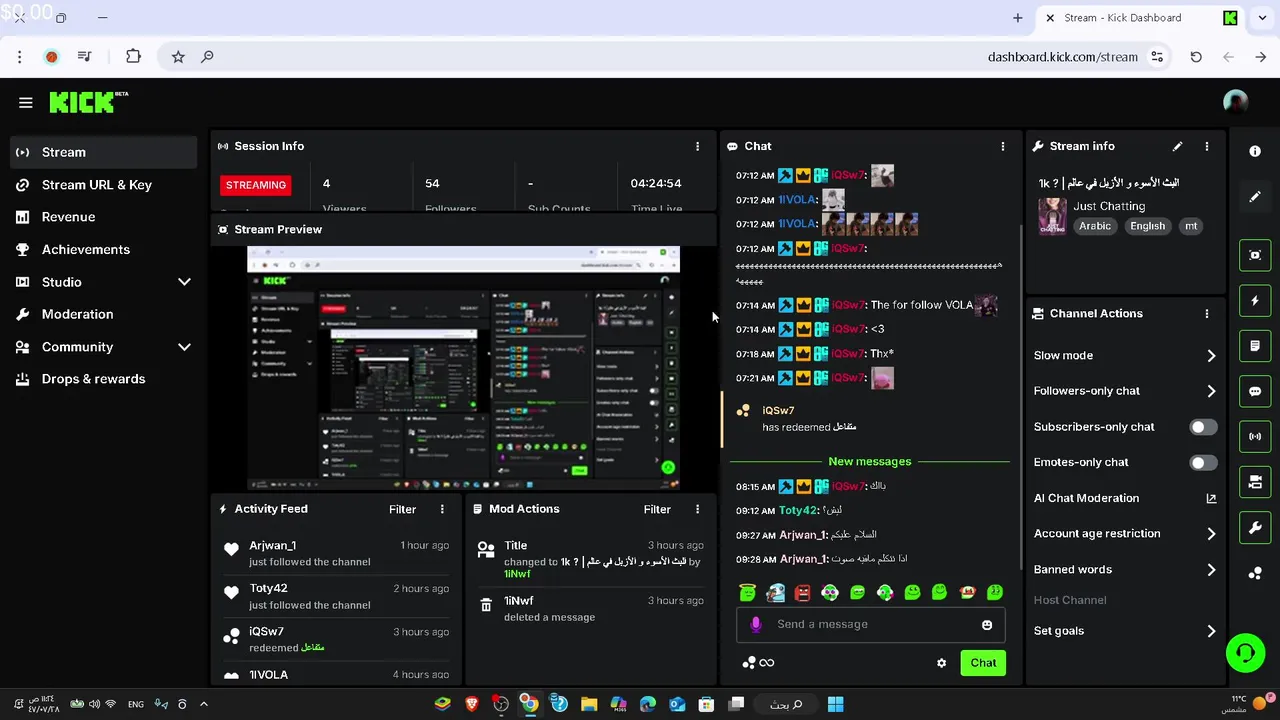Click the Kick logo
The height and width of the screenshot is (720, 1280).
pos(88,102)
